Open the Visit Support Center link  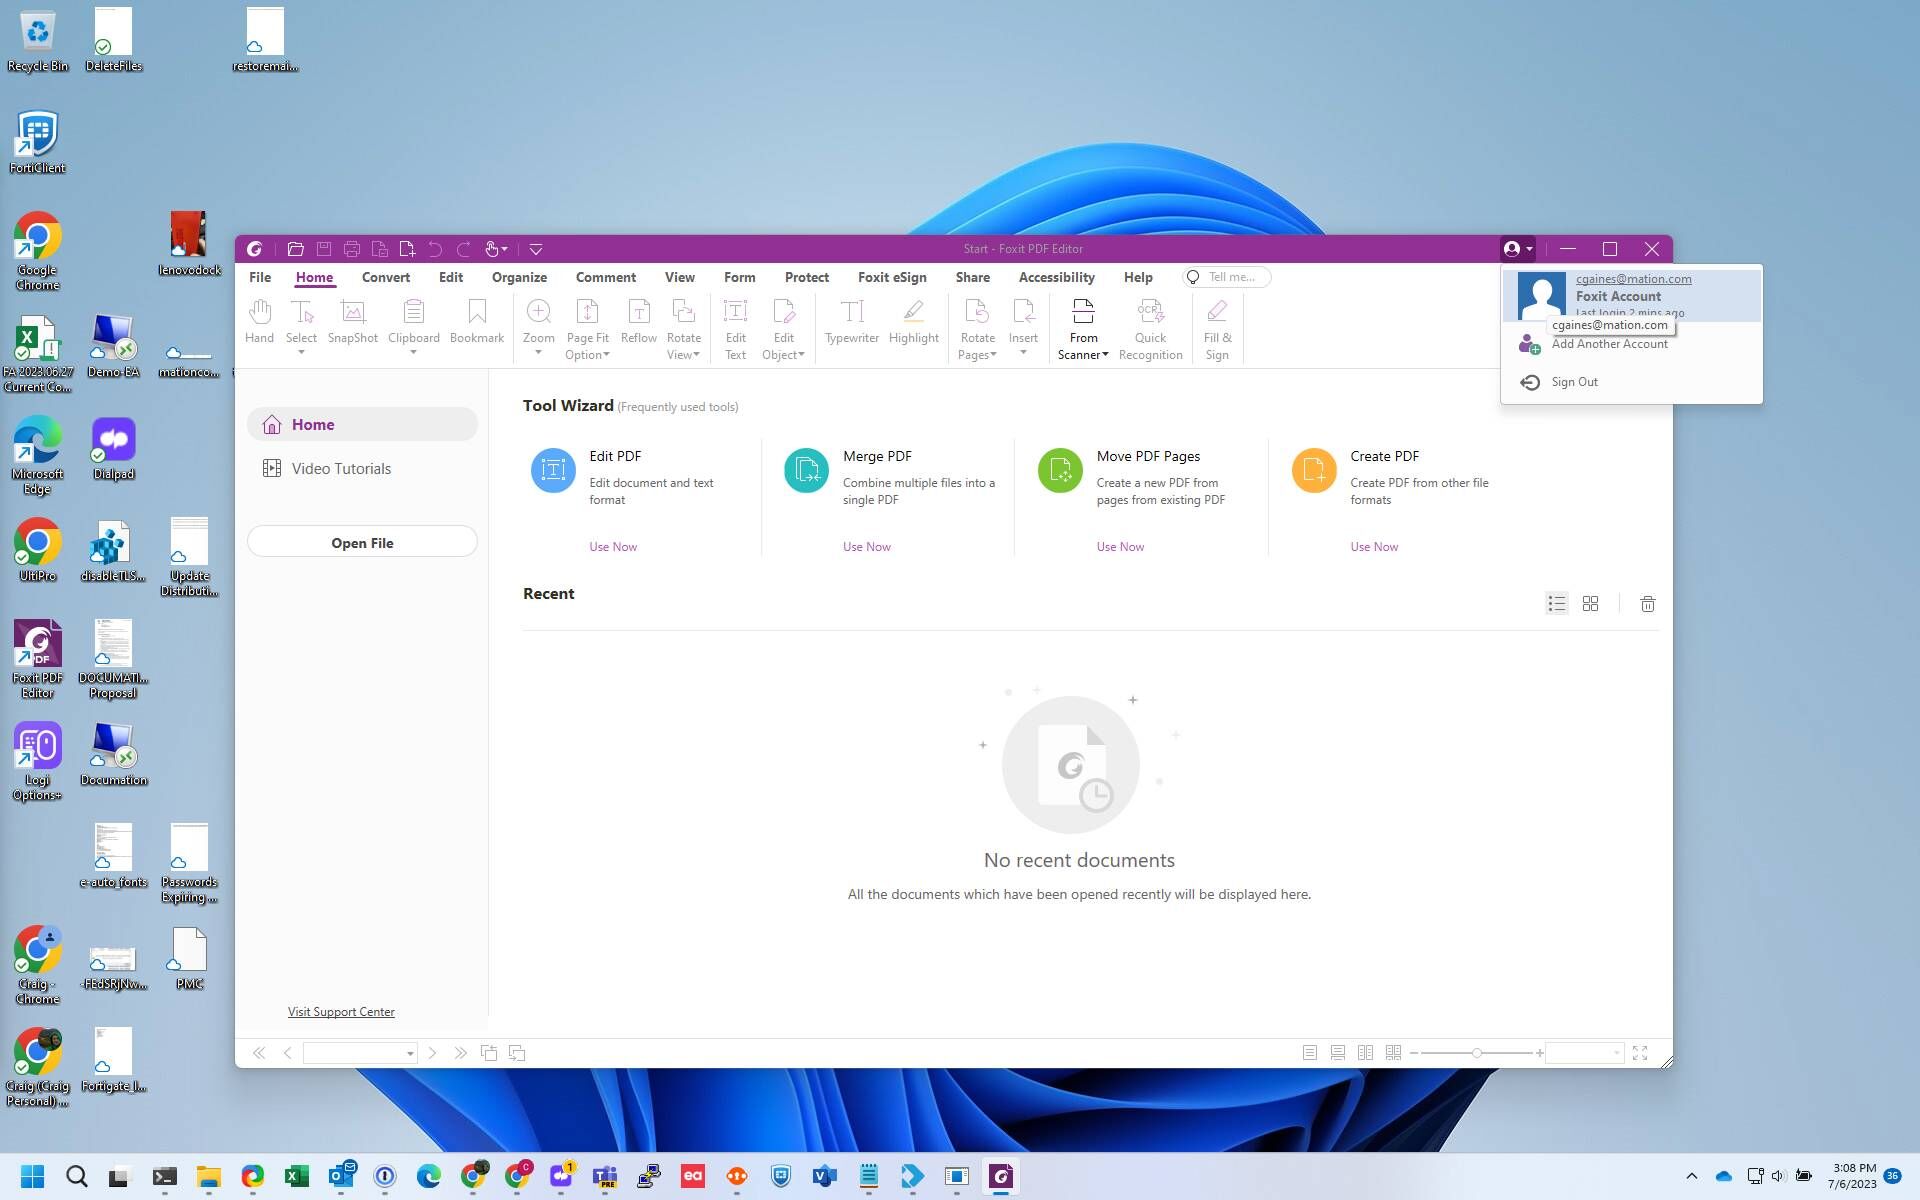[x=341, y=1012]
